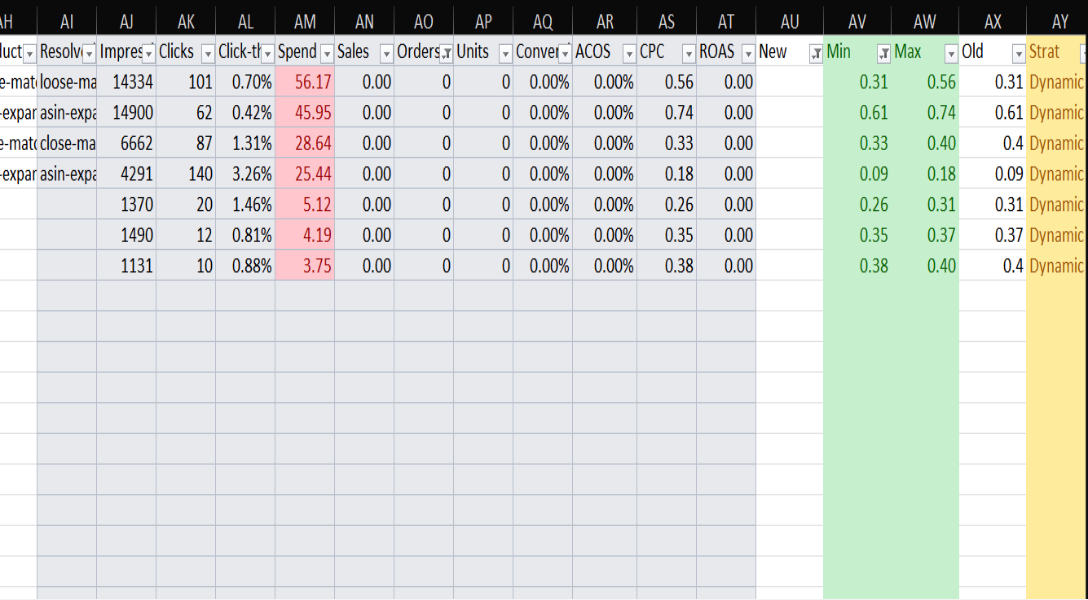
Task: Select column AI header
Action: click(x=67, y=22)
